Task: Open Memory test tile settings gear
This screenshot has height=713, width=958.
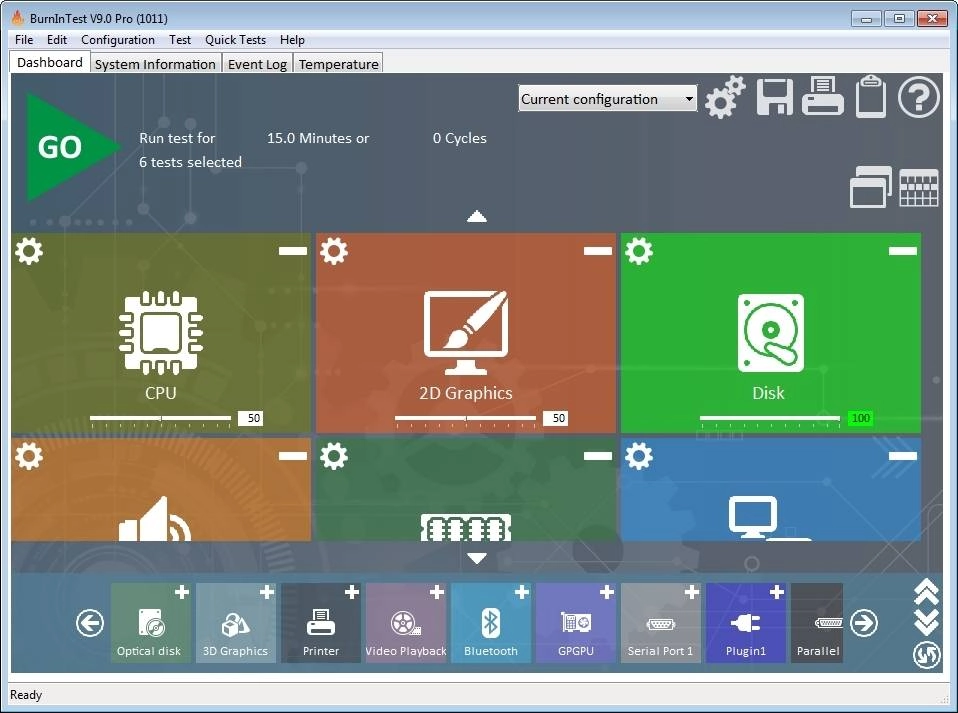Action: point(334,456)
